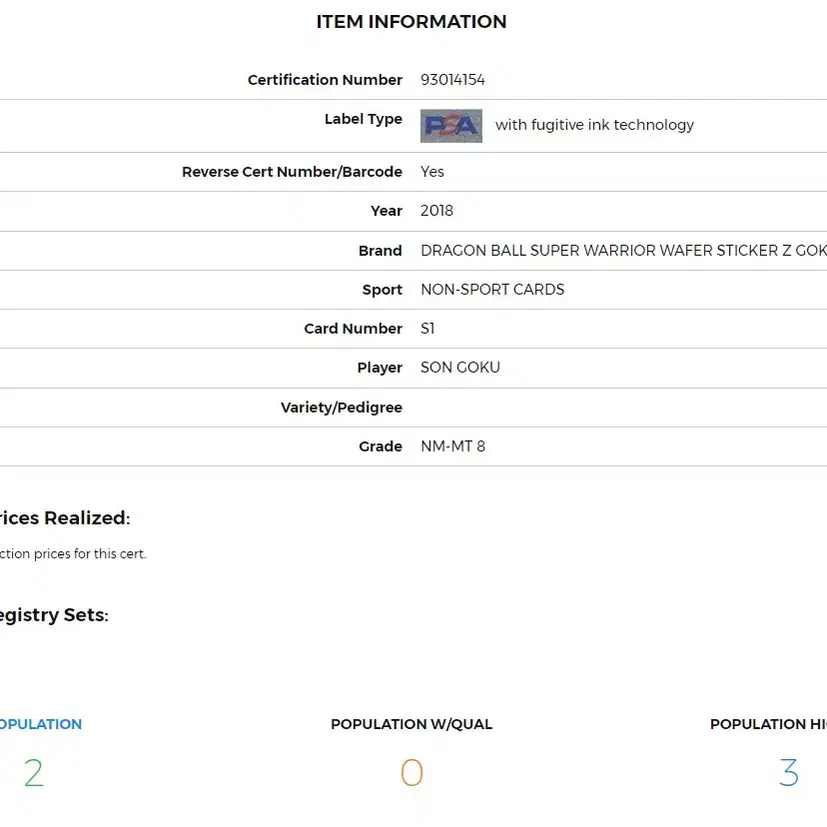This screenshot has width=827, height=827.
Task: Click the Prices Realized section heading
Action: pyautogui.click(x=64, y=518)
